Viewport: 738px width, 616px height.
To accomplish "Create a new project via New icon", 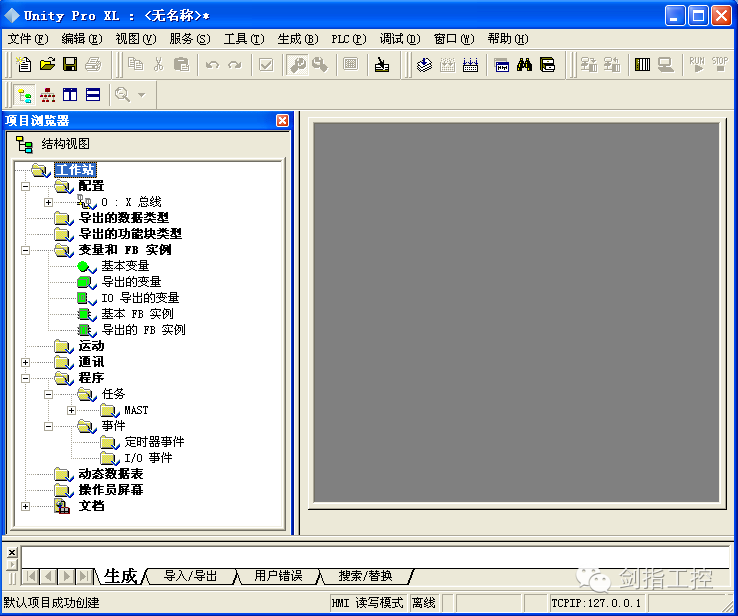I will click(24, 64).
